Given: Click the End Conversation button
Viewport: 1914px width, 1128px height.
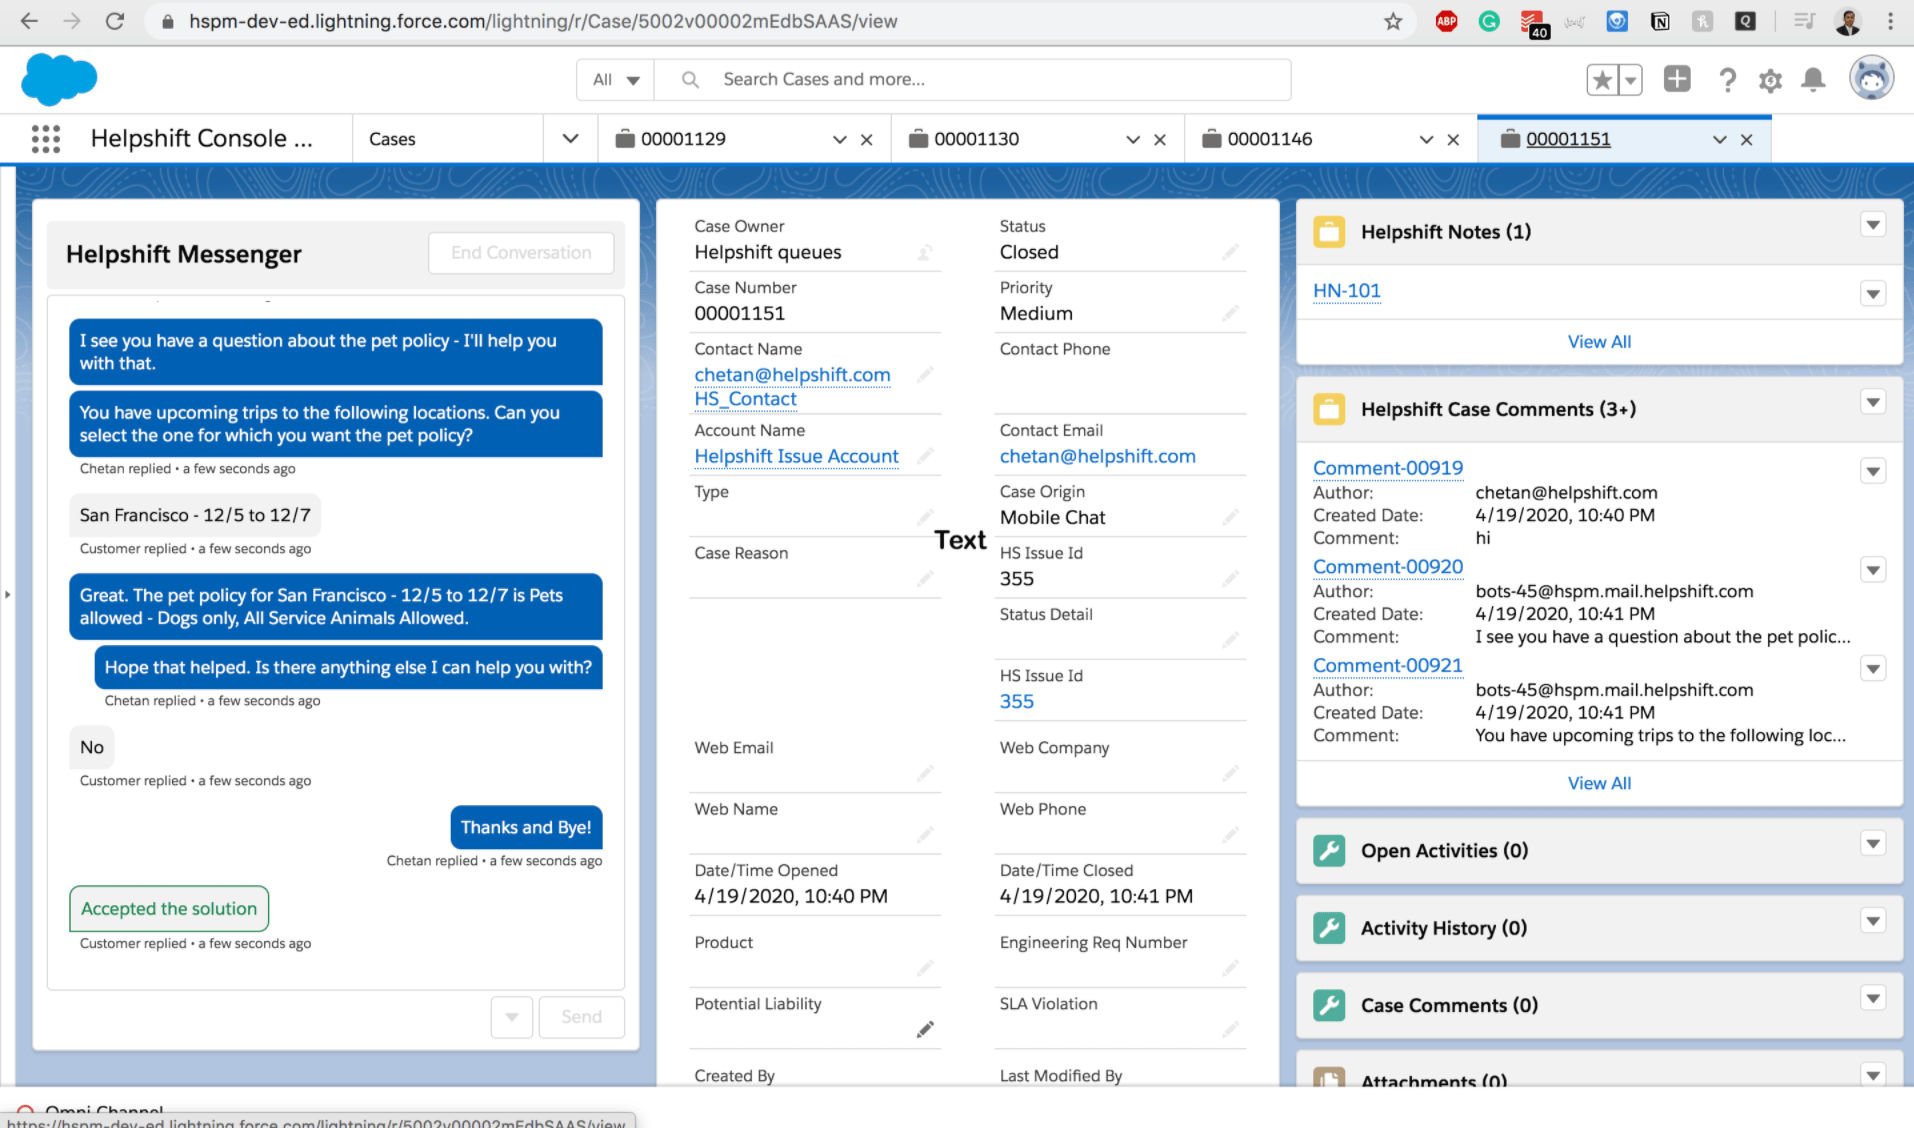Looking at the screenshot, I should click(x=521, y=253).
